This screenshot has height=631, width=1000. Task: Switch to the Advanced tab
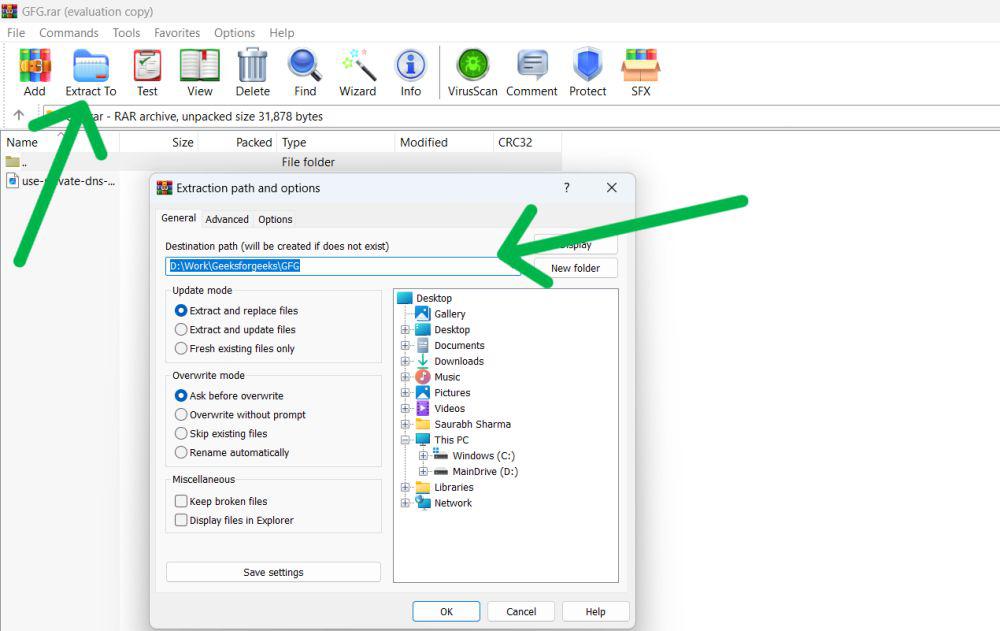point(227,219)
